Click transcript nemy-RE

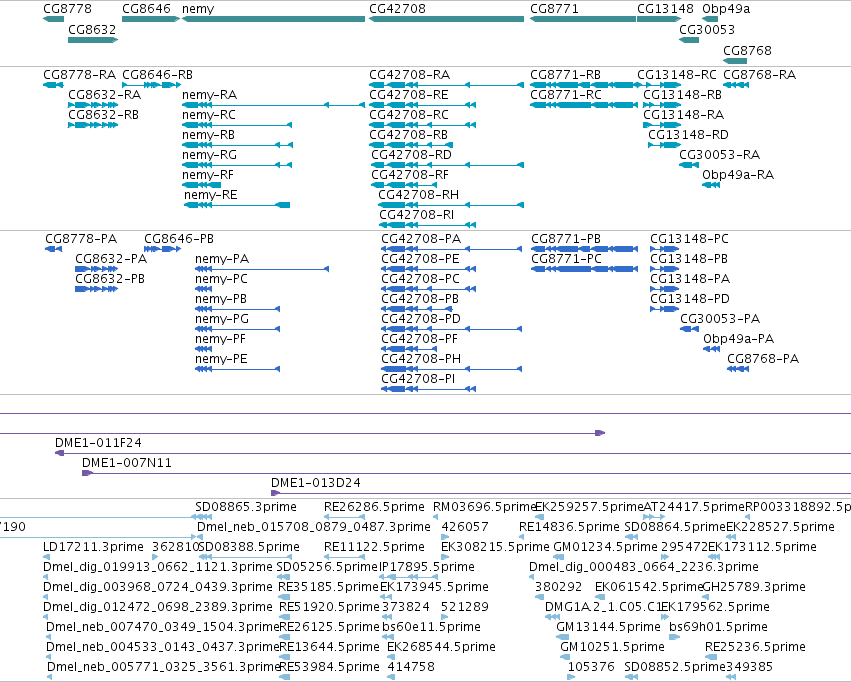pyautogui.click(x=237, y=205)
